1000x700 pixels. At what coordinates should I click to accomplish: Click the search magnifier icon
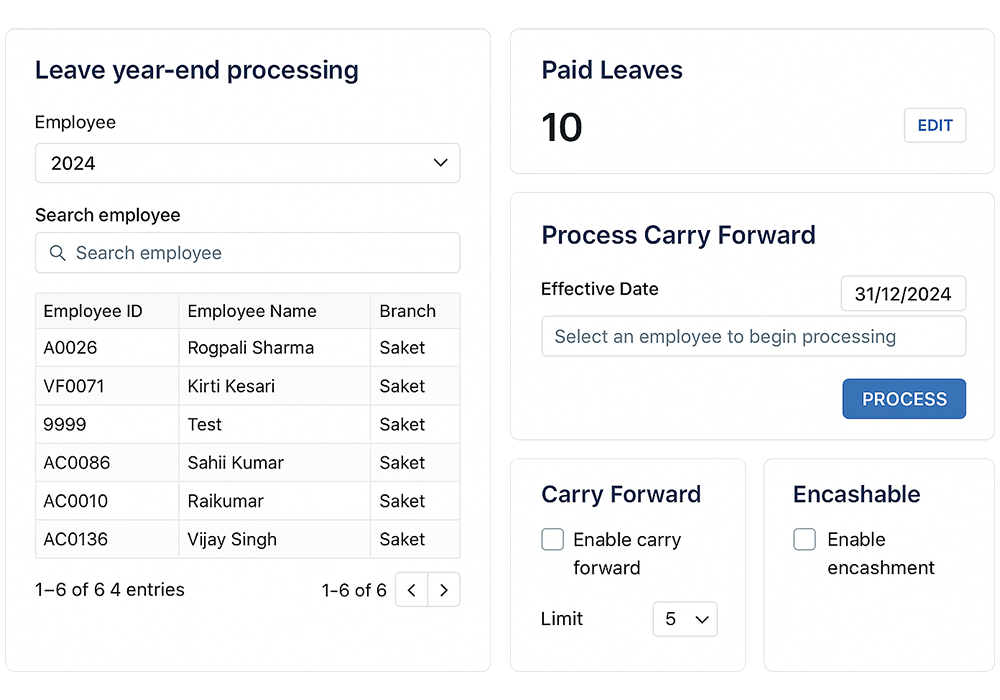point(58,253)
